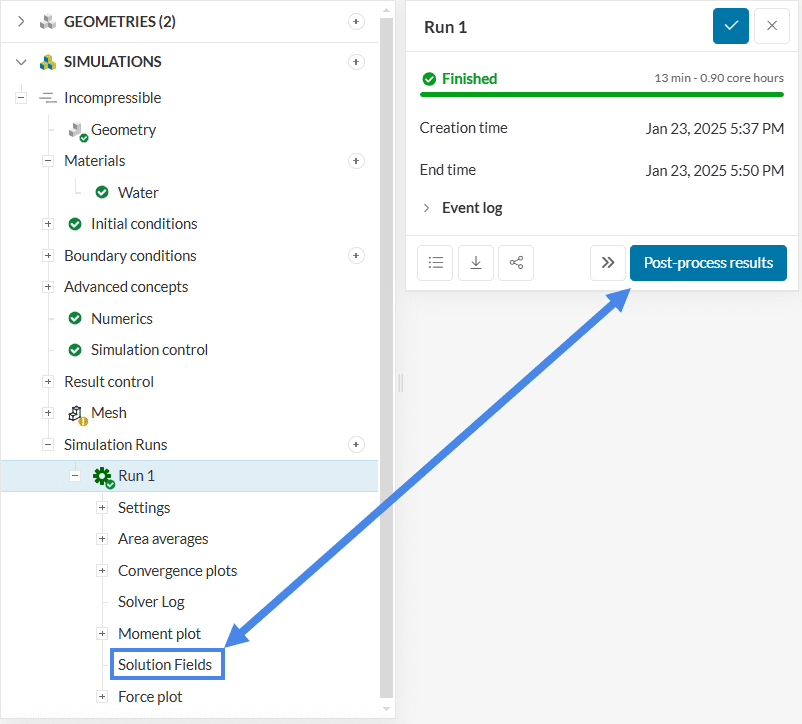The height and width of the screenshot is (724, 802).
Task: Expand the GEOMETRIES section
Action: click(21, 21)
